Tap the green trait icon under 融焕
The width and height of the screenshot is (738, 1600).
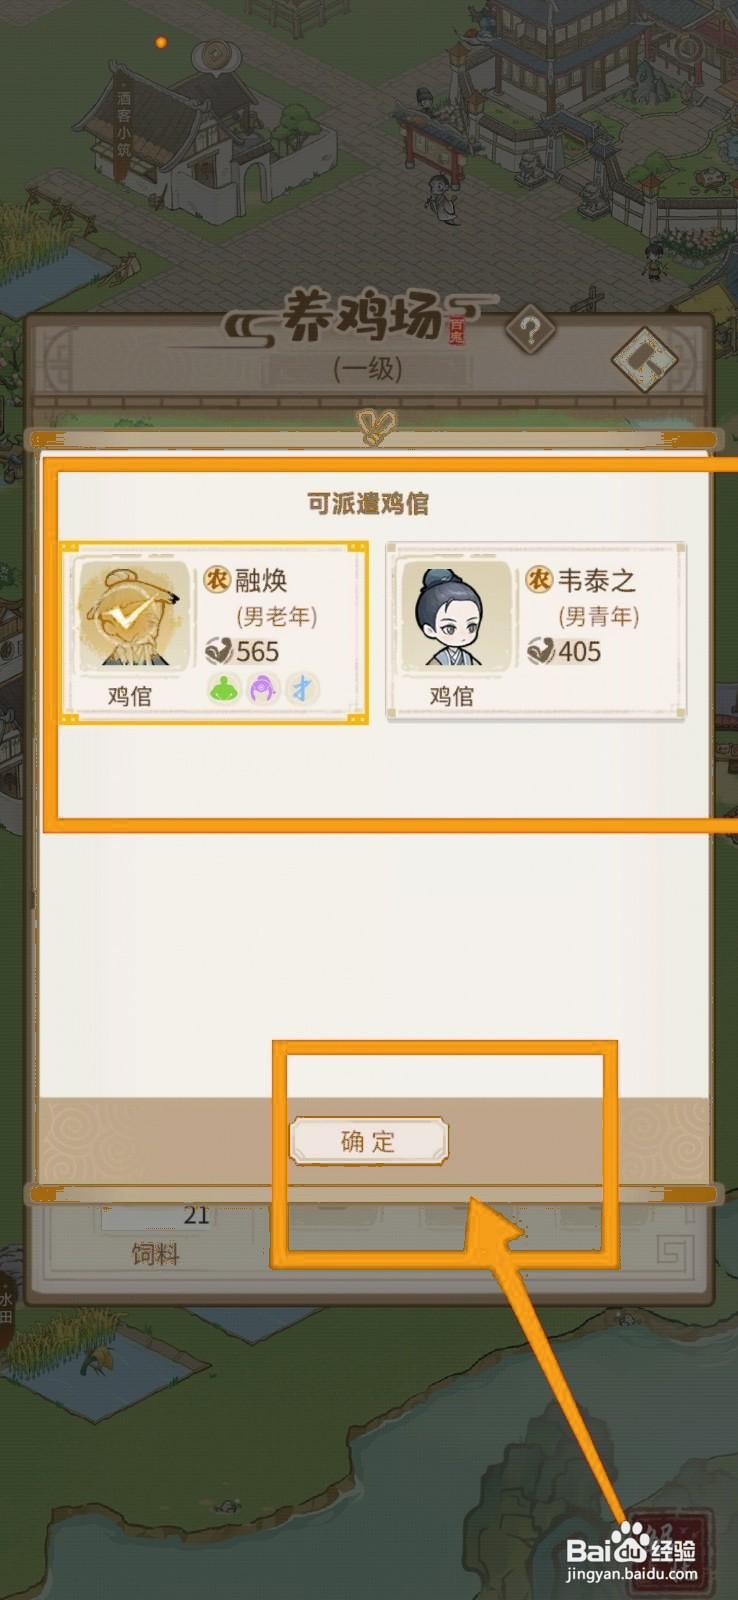(x=224, y=688)
